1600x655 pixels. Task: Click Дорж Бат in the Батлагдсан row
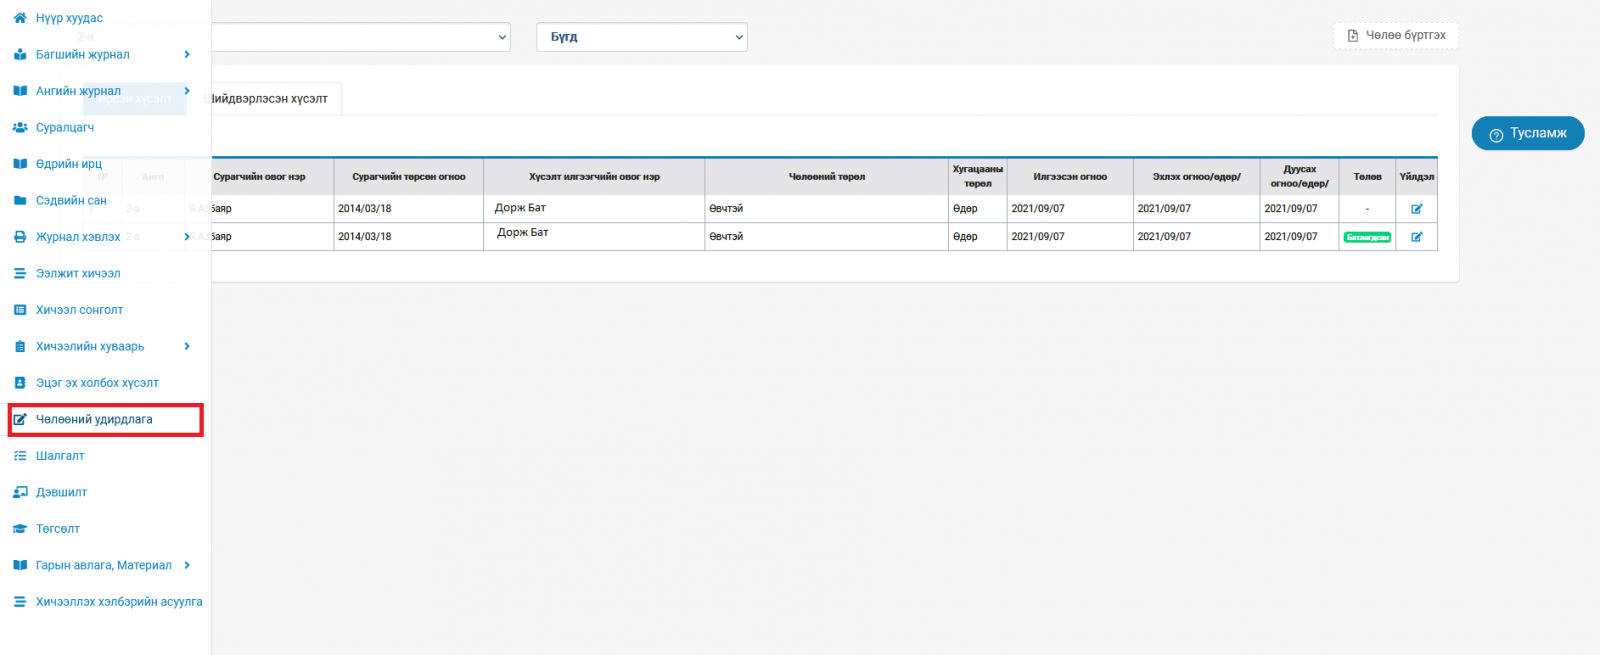point(522,233)
